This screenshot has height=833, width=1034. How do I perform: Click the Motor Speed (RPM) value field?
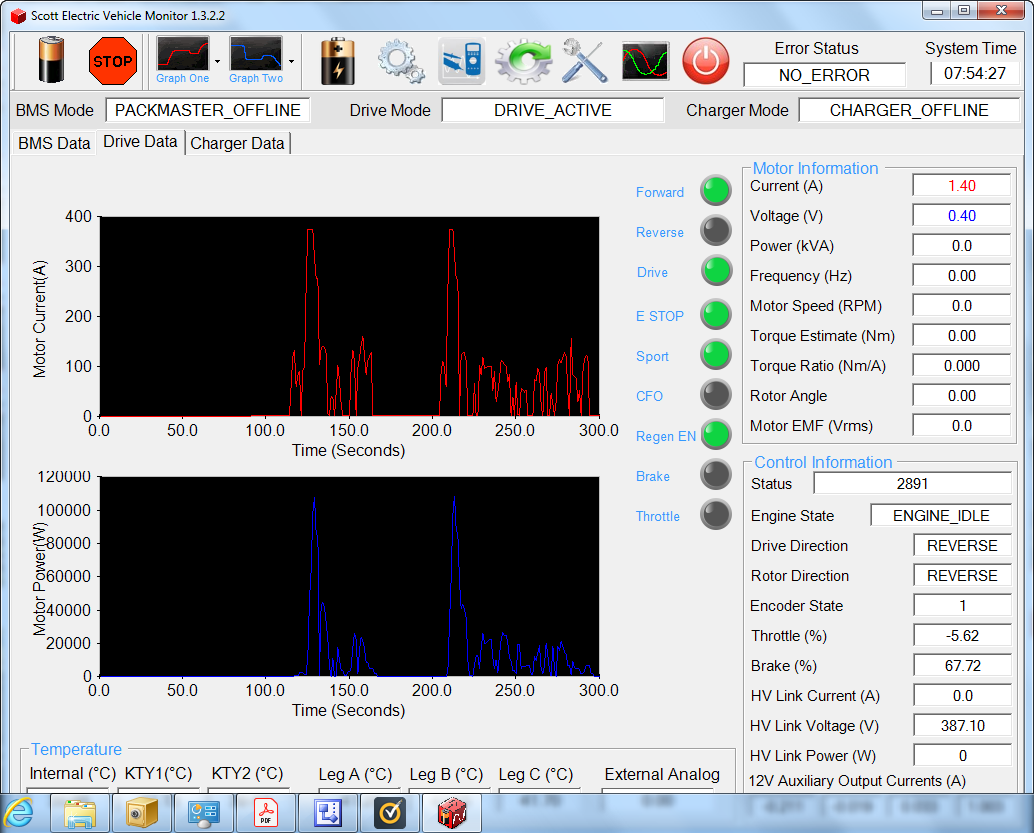coord(961,306)
